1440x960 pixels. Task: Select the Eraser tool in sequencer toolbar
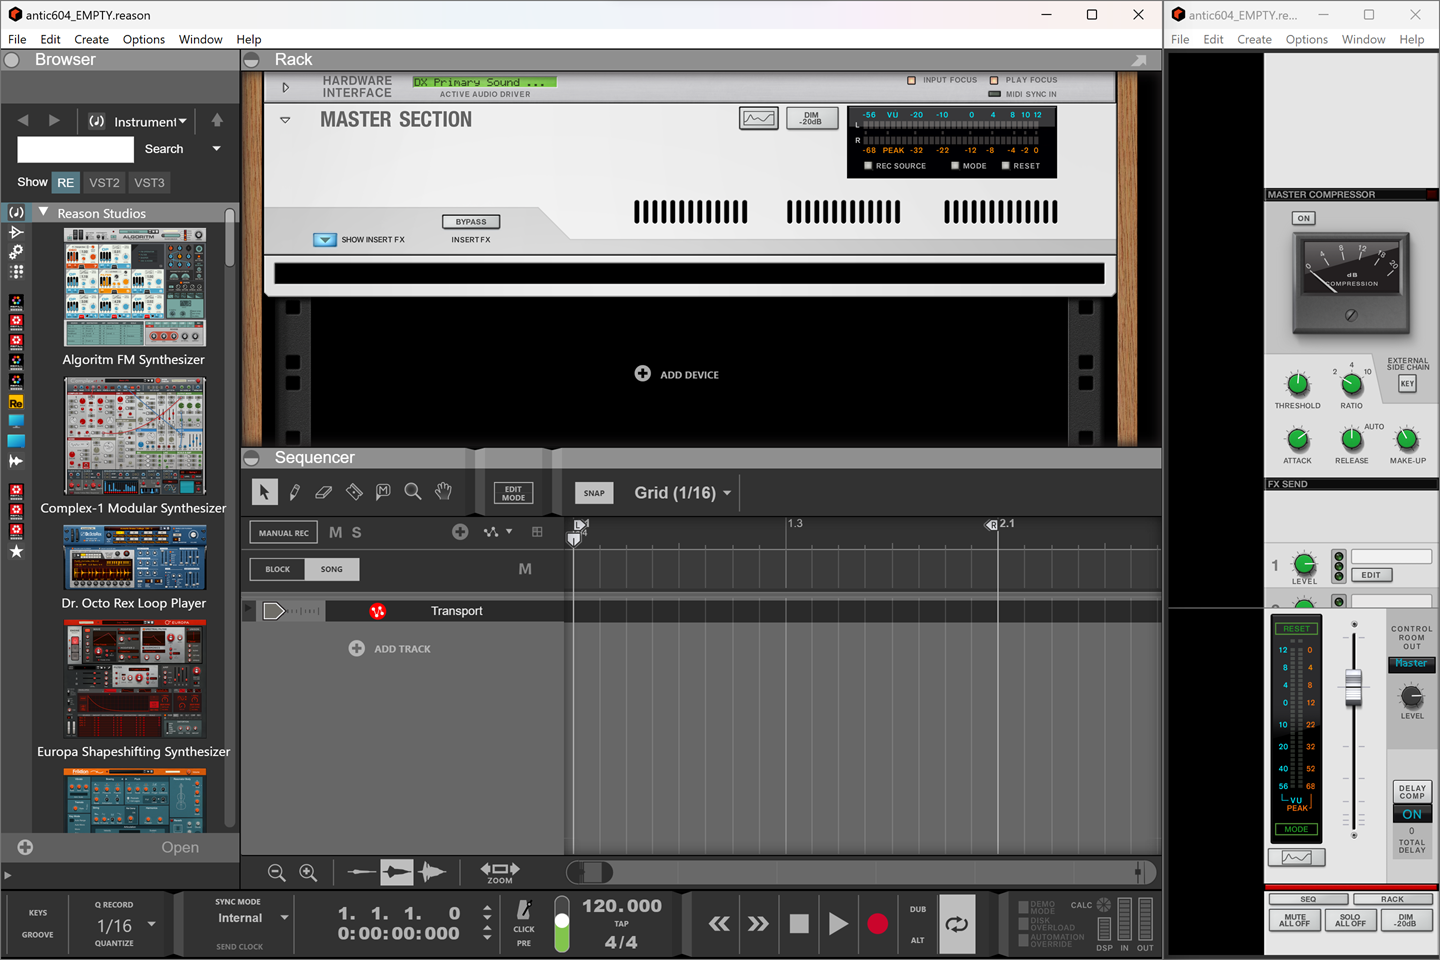[x=323, y=492]
